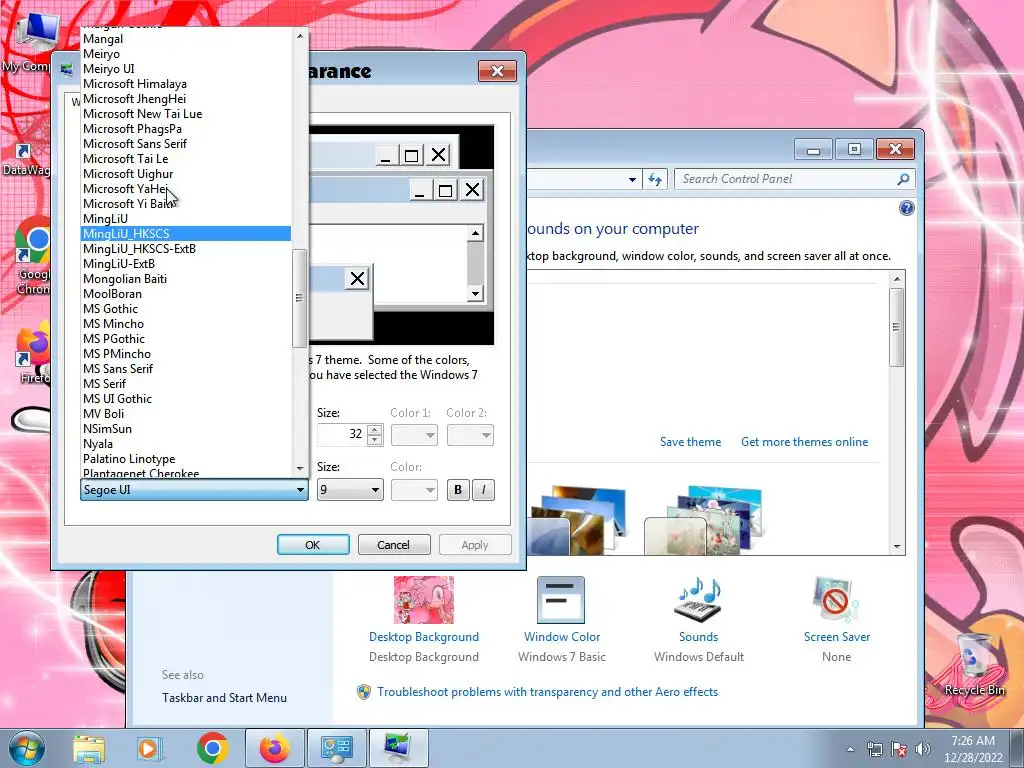The width and height of the screenshot is (1024, 768).
Task: Select MS Gothic font
Action: pos(186,309)
